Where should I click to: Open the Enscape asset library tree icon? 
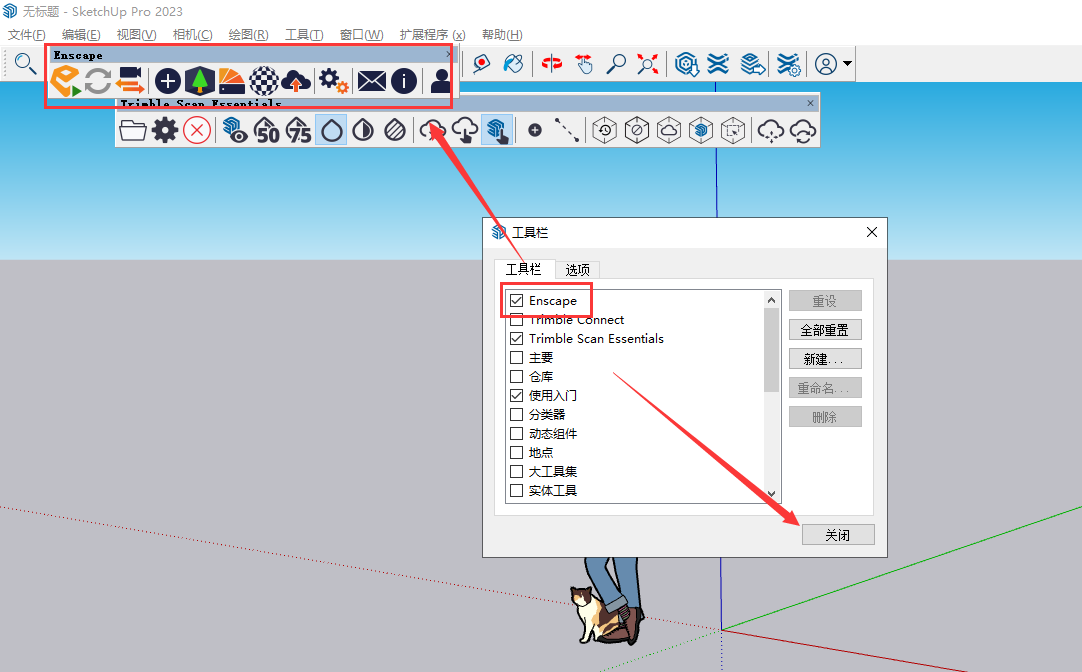(199, 81)
